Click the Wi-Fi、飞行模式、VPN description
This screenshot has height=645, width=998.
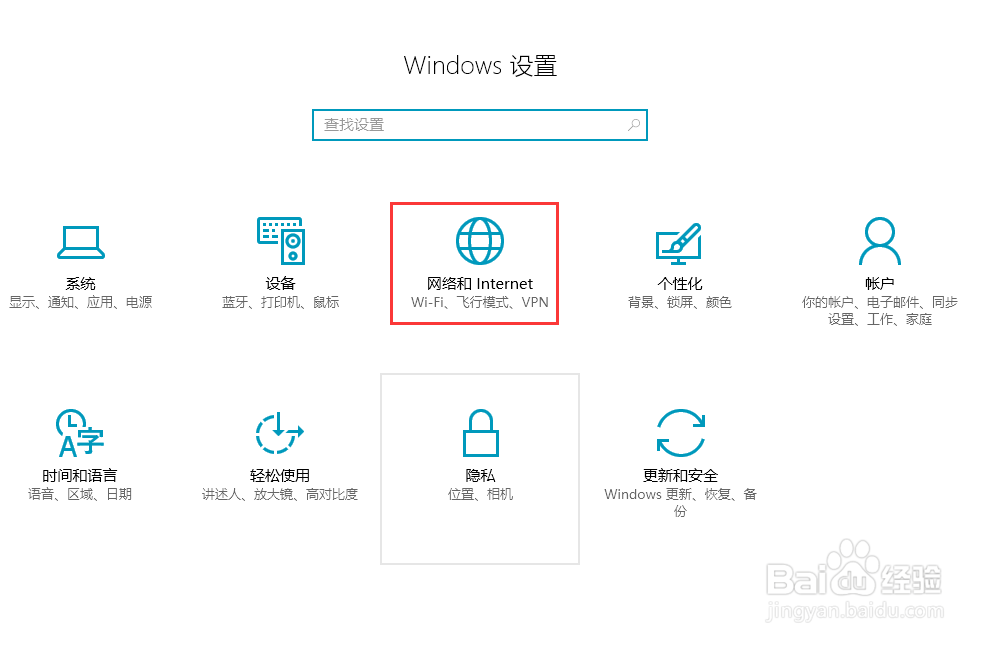(480, 302)
